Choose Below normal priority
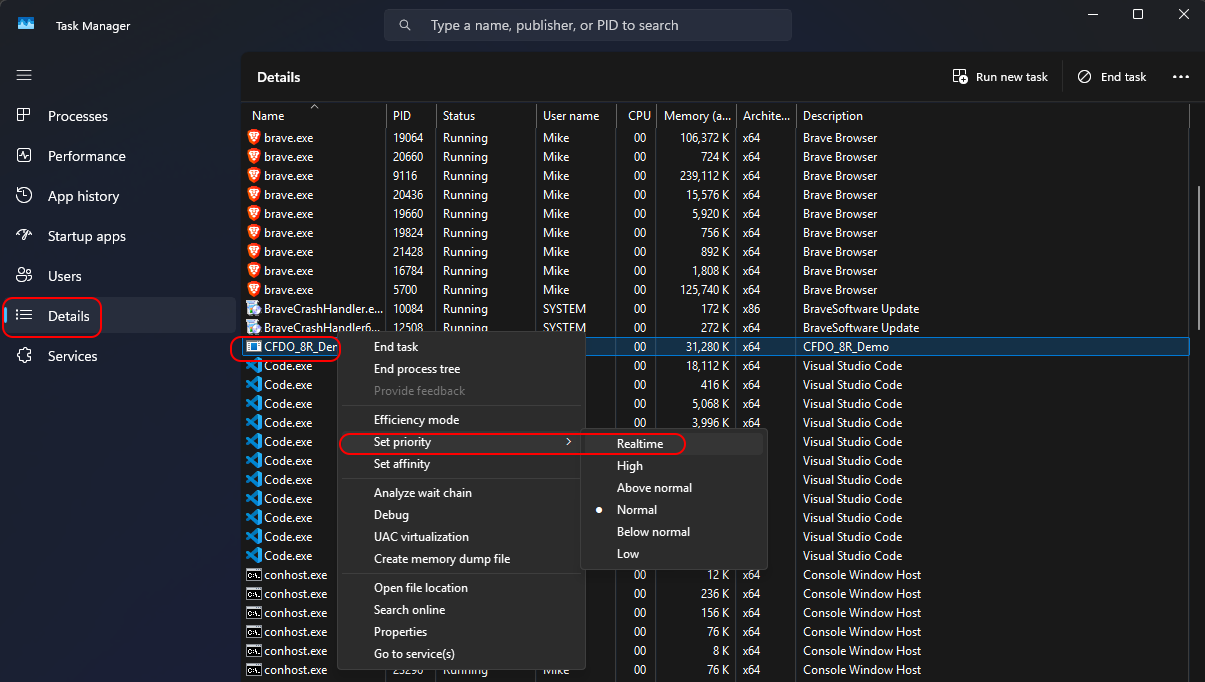This screenshot has width=1205, height=682. (x=653, y=532)
